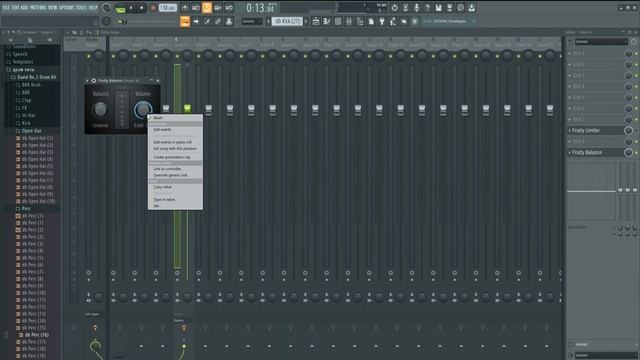
Task: Open the db Kick pattern selector dropdown
Action: (x=287, y=21)
